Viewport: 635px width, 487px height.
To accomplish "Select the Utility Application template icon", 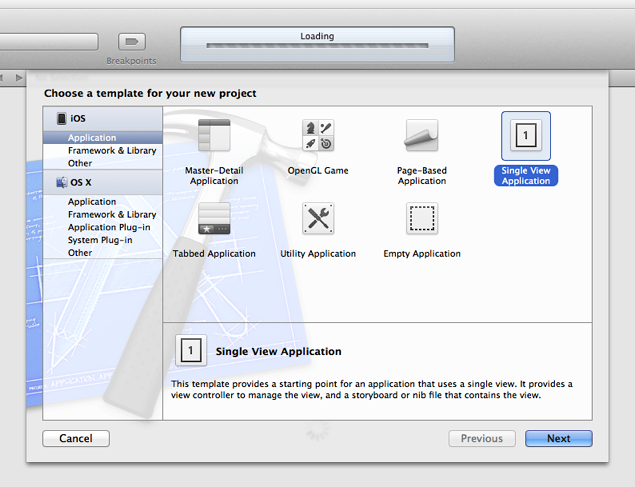I will pyautogui.click(x=318, y=219).
